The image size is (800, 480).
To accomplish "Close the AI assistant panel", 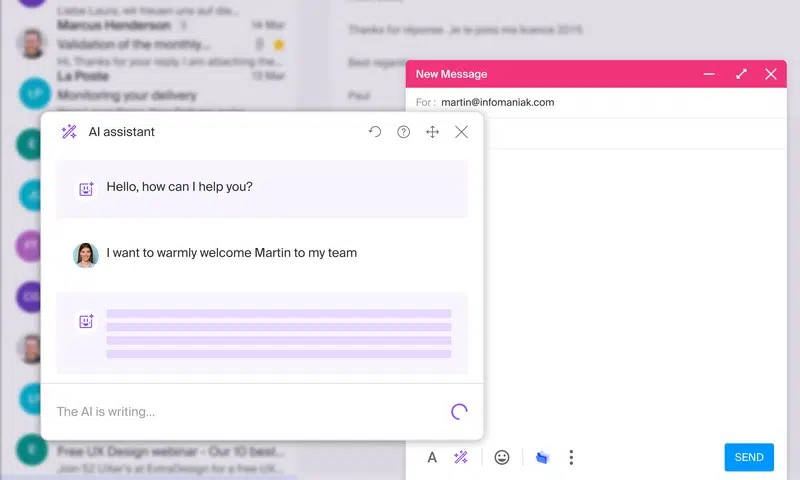I will point(461,132).
